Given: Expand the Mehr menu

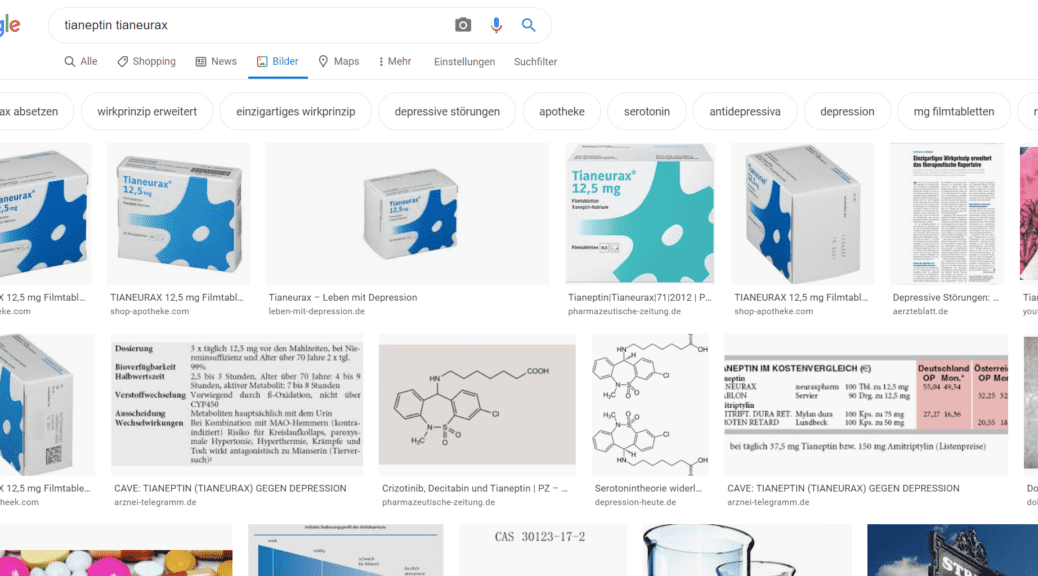Looking at the screenshot, I should coord(395,62).
